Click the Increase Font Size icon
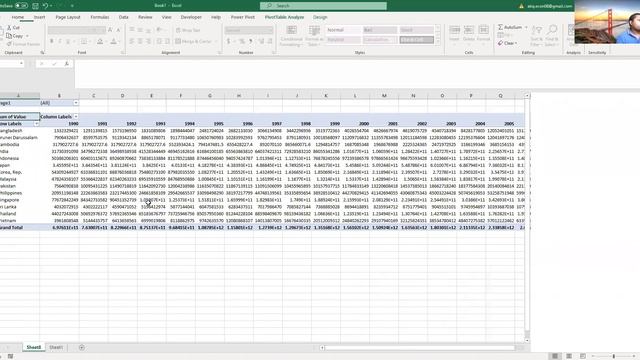Image resolution: width=640 pixels, height=360 pixels. pyautogui.click(x=110, y=30)
